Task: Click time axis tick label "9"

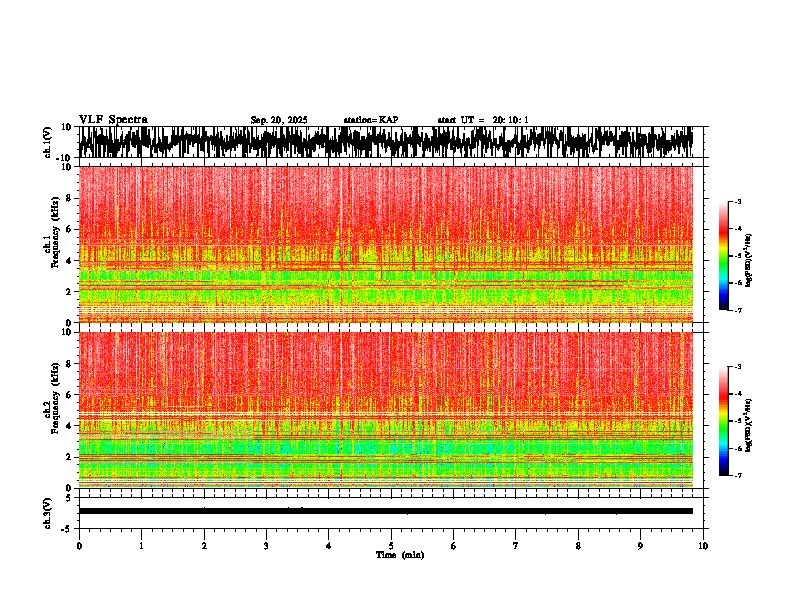Action: pyautogui.click(x=640, y=546)
